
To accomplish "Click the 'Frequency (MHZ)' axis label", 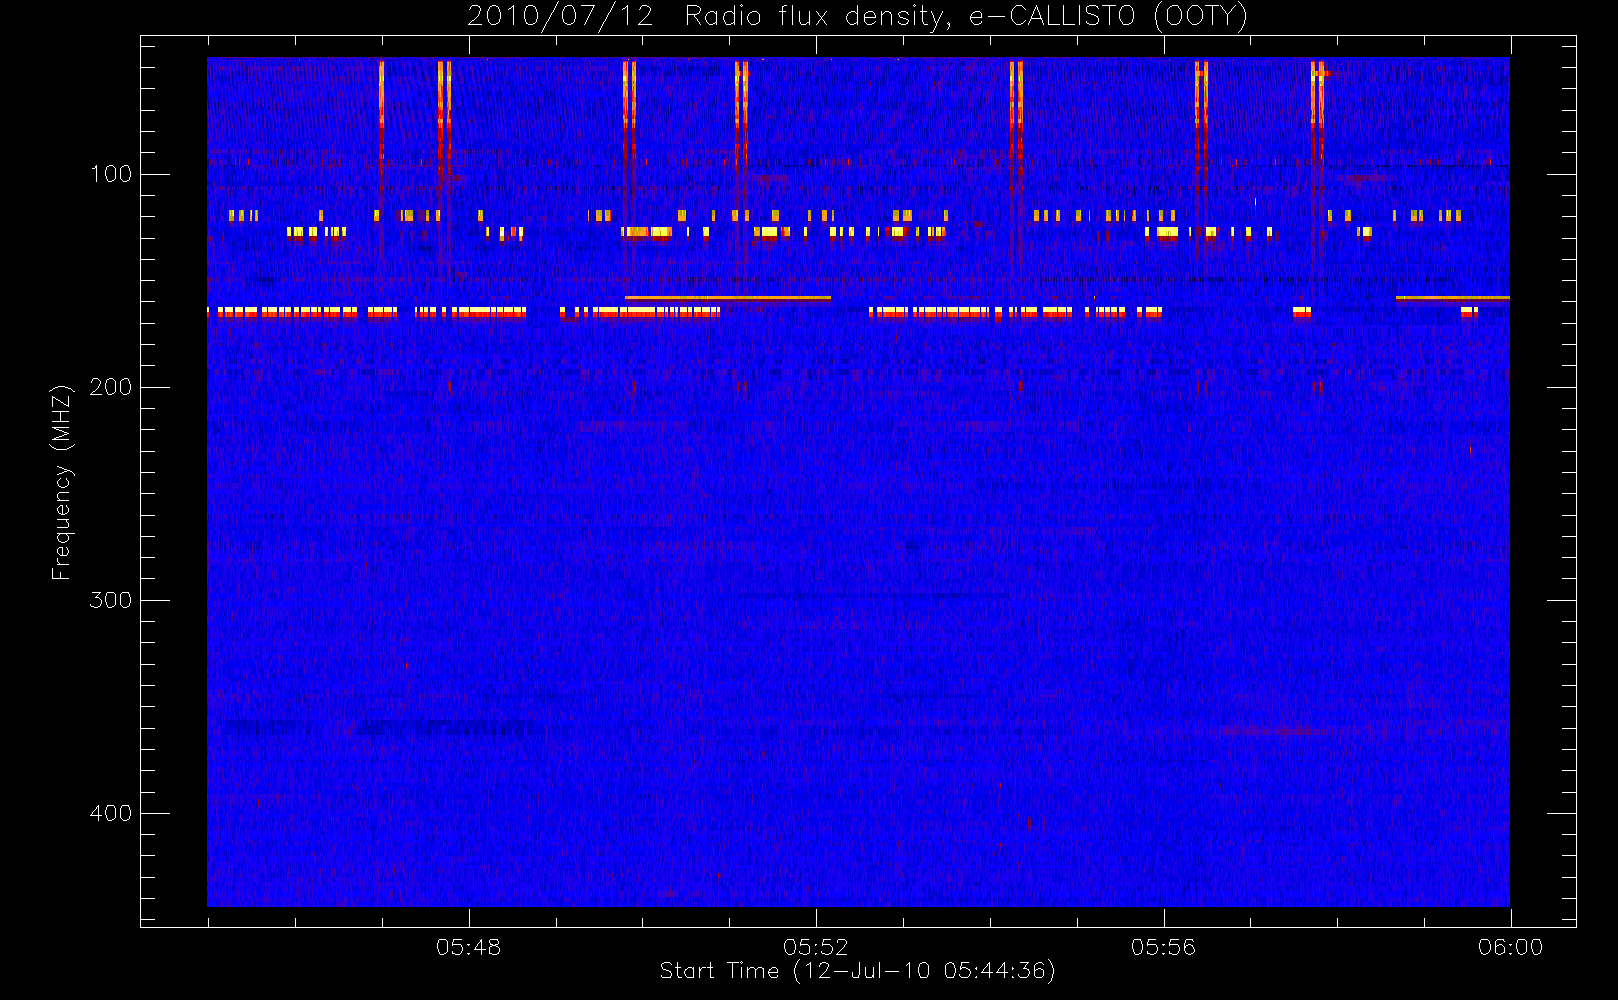I will pos(62,482).
